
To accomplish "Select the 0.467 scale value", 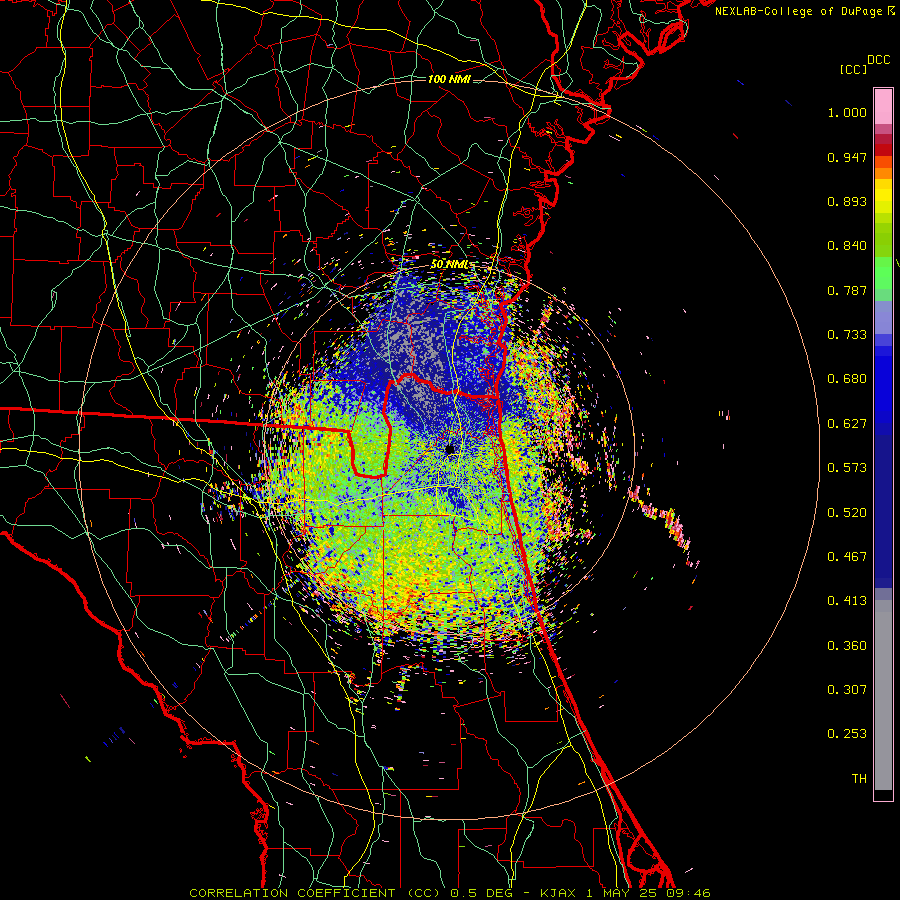I will [847, 556].
